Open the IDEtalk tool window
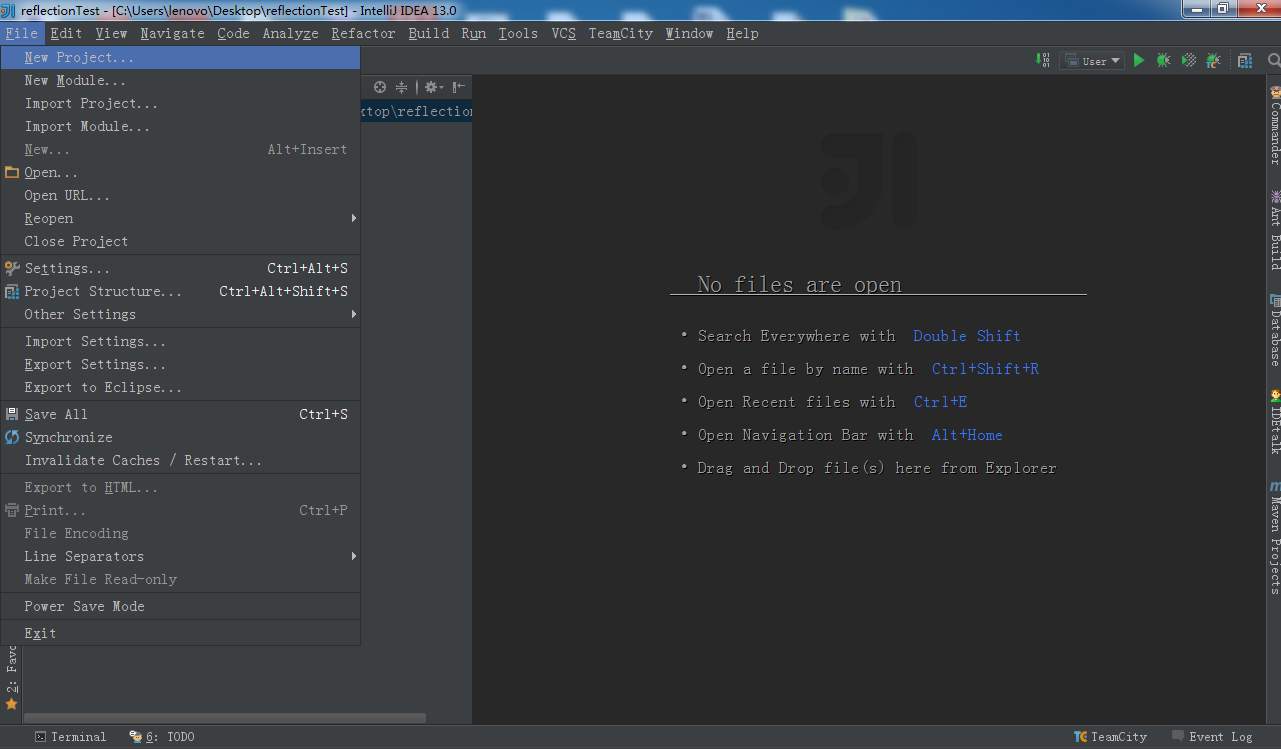1281x749 pixels. click(x=1275, y=421)
